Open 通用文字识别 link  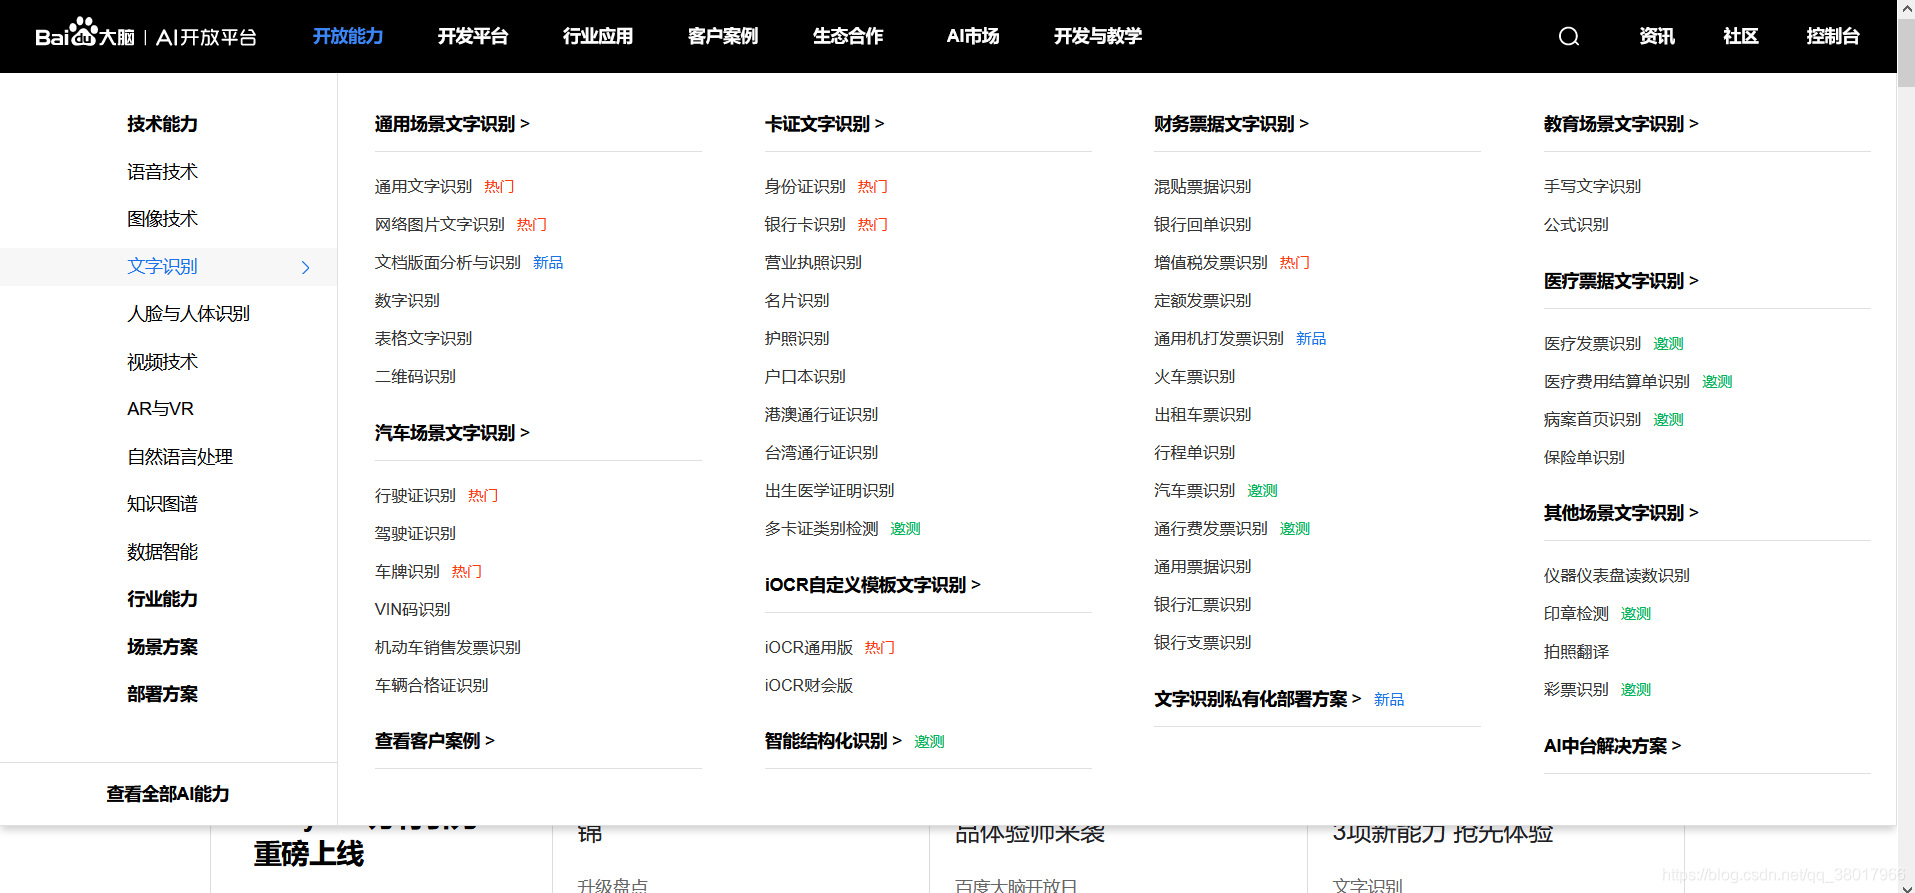[x=423, y=187]
